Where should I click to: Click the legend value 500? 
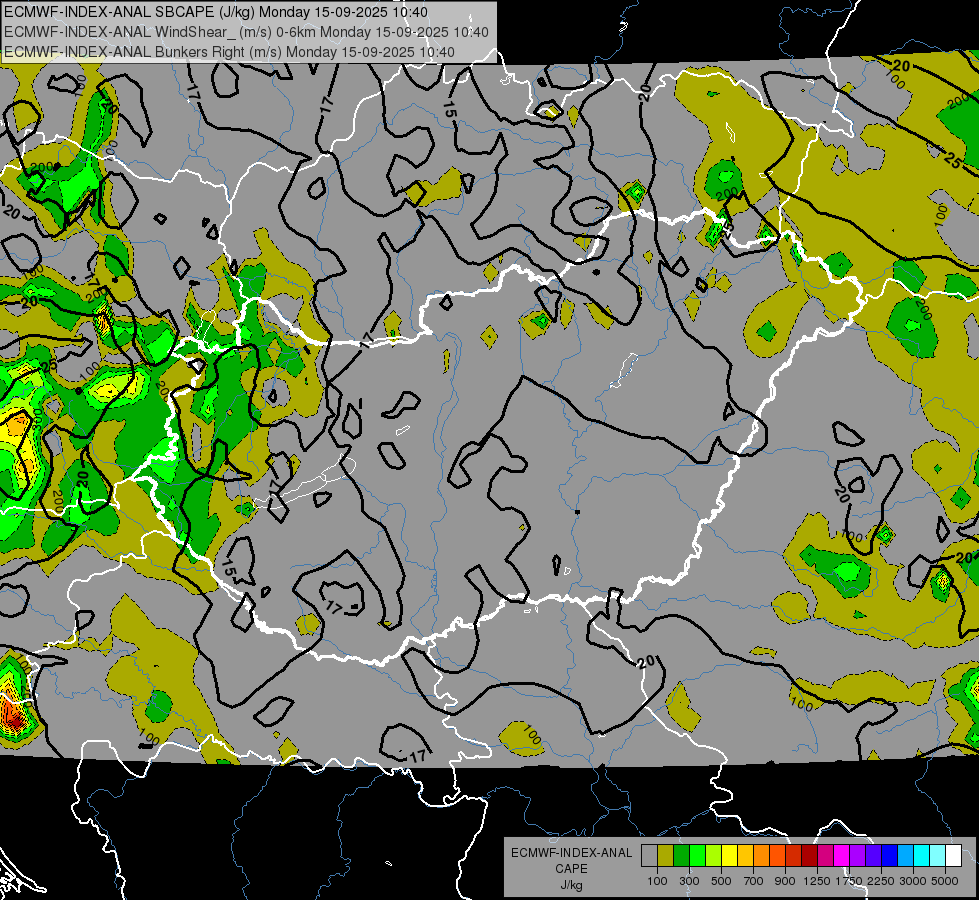click(721, 881)
